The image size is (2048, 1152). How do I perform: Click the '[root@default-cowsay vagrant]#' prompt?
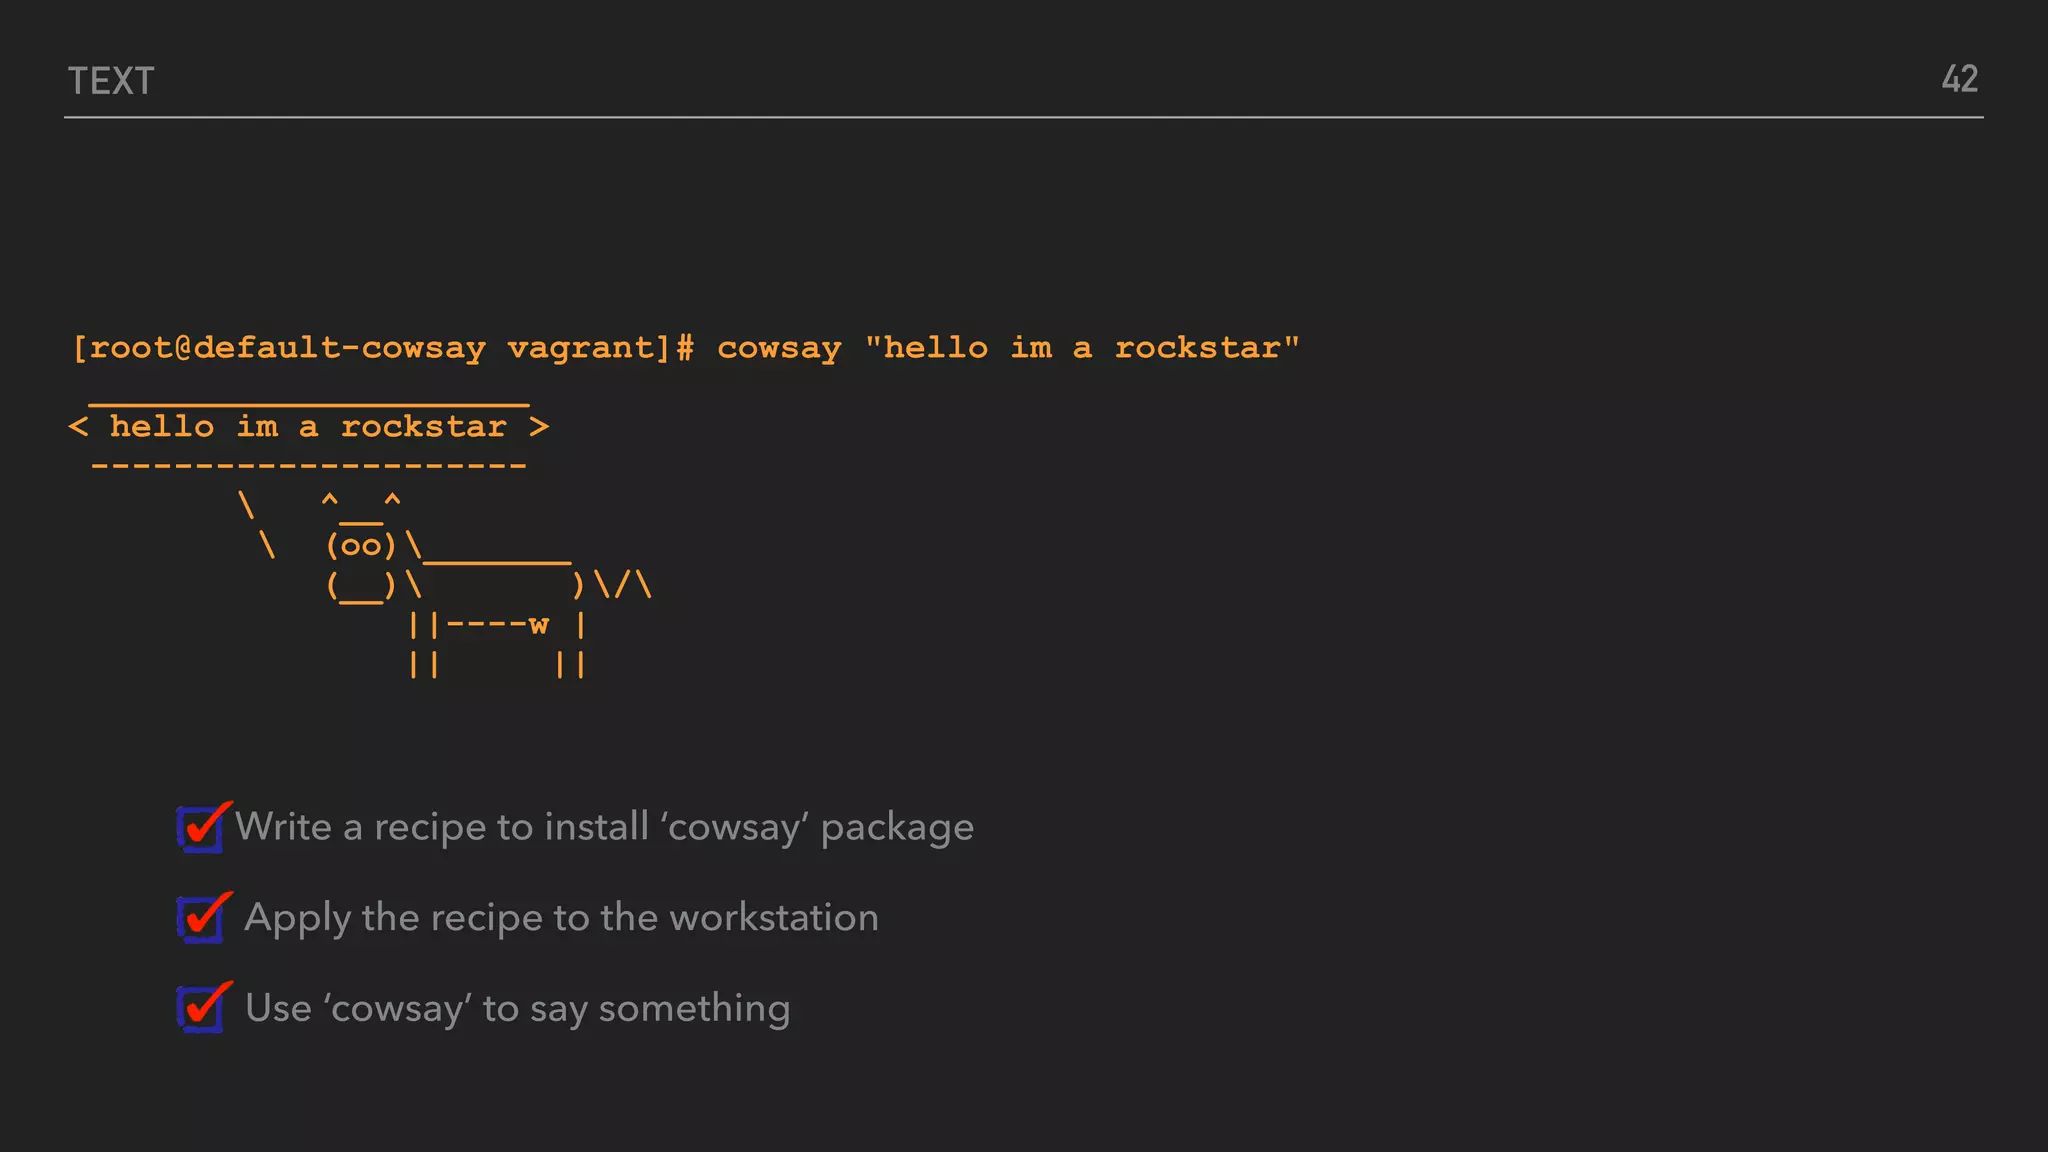(x=383, y=348)
